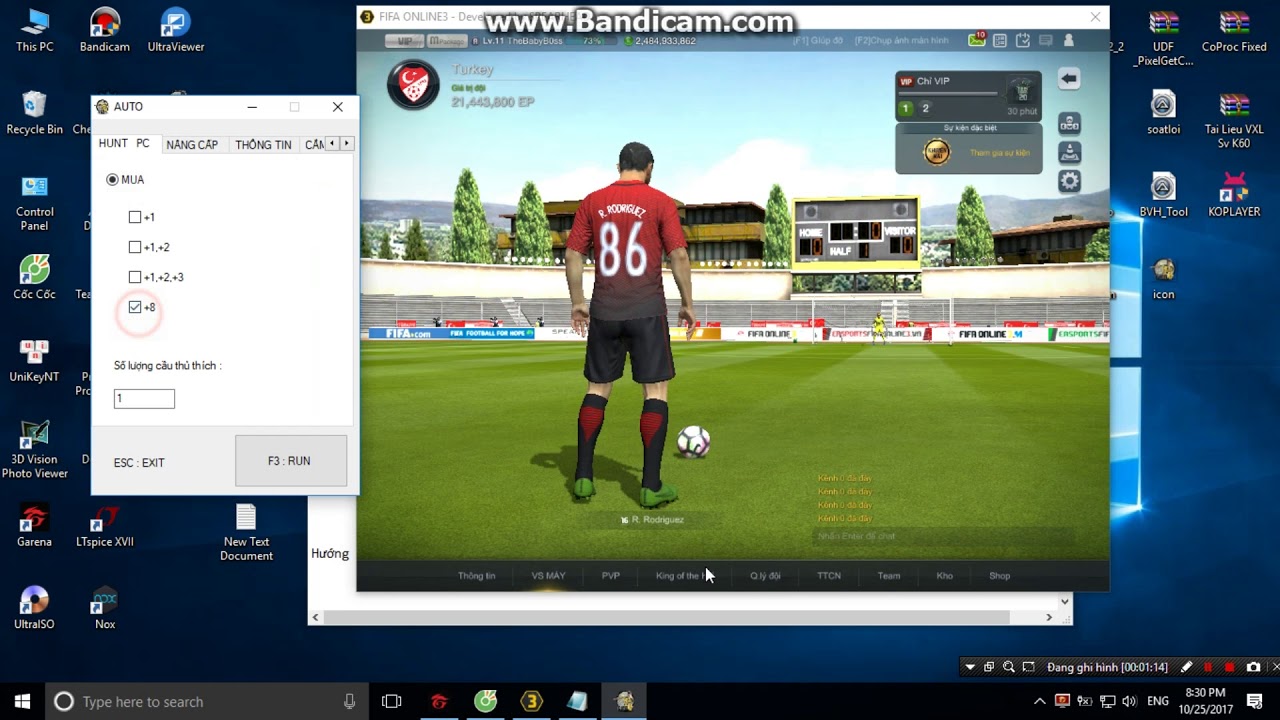The width and height of the screenshot is (1280, 720).
Task: Open the Nox desktop icon
Action: point(105,608)
